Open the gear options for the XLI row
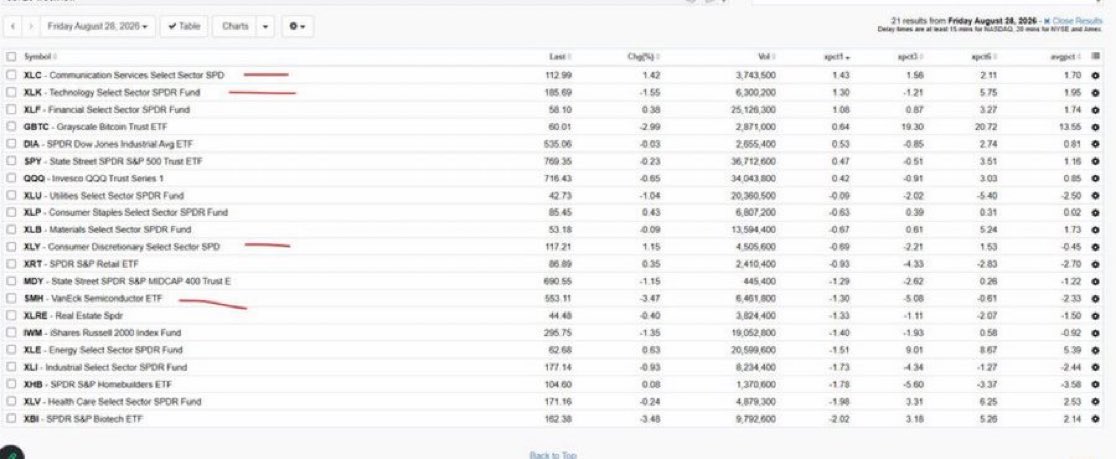Image resolution: width=1116 pixels, height=459 pixels. point(1095,367)
